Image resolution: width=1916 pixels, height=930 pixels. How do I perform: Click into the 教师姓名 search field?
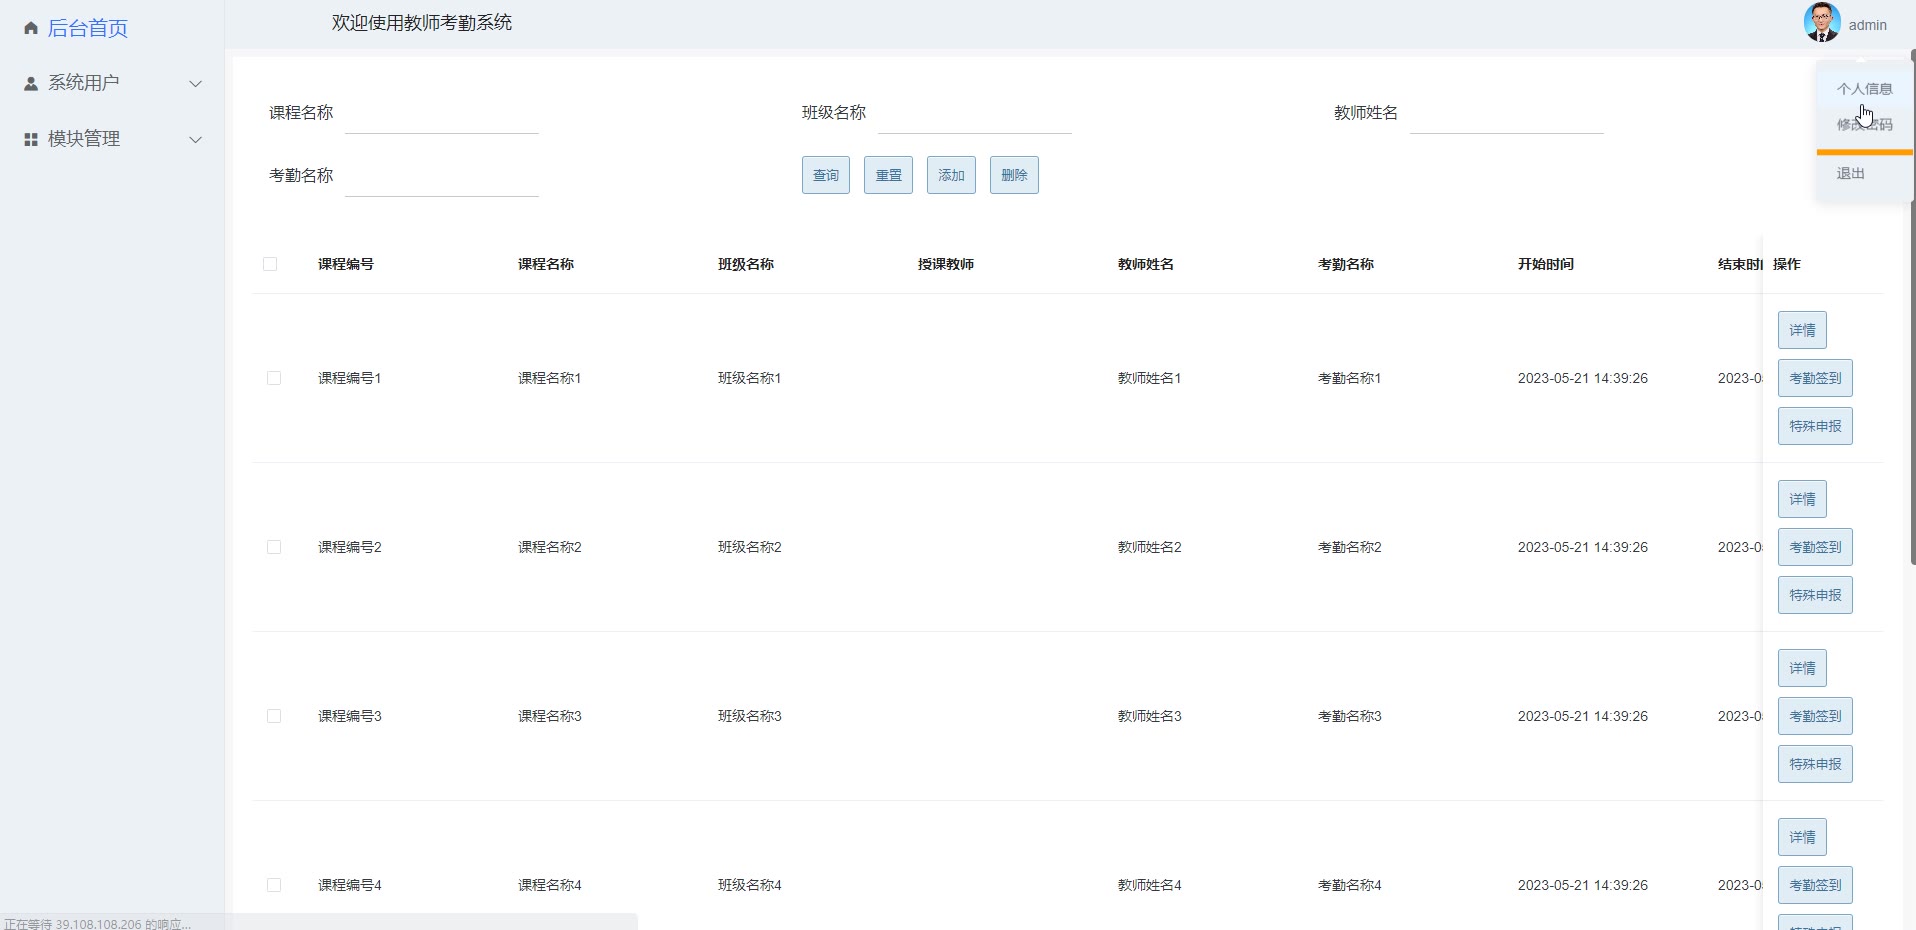click(1507, 113)
